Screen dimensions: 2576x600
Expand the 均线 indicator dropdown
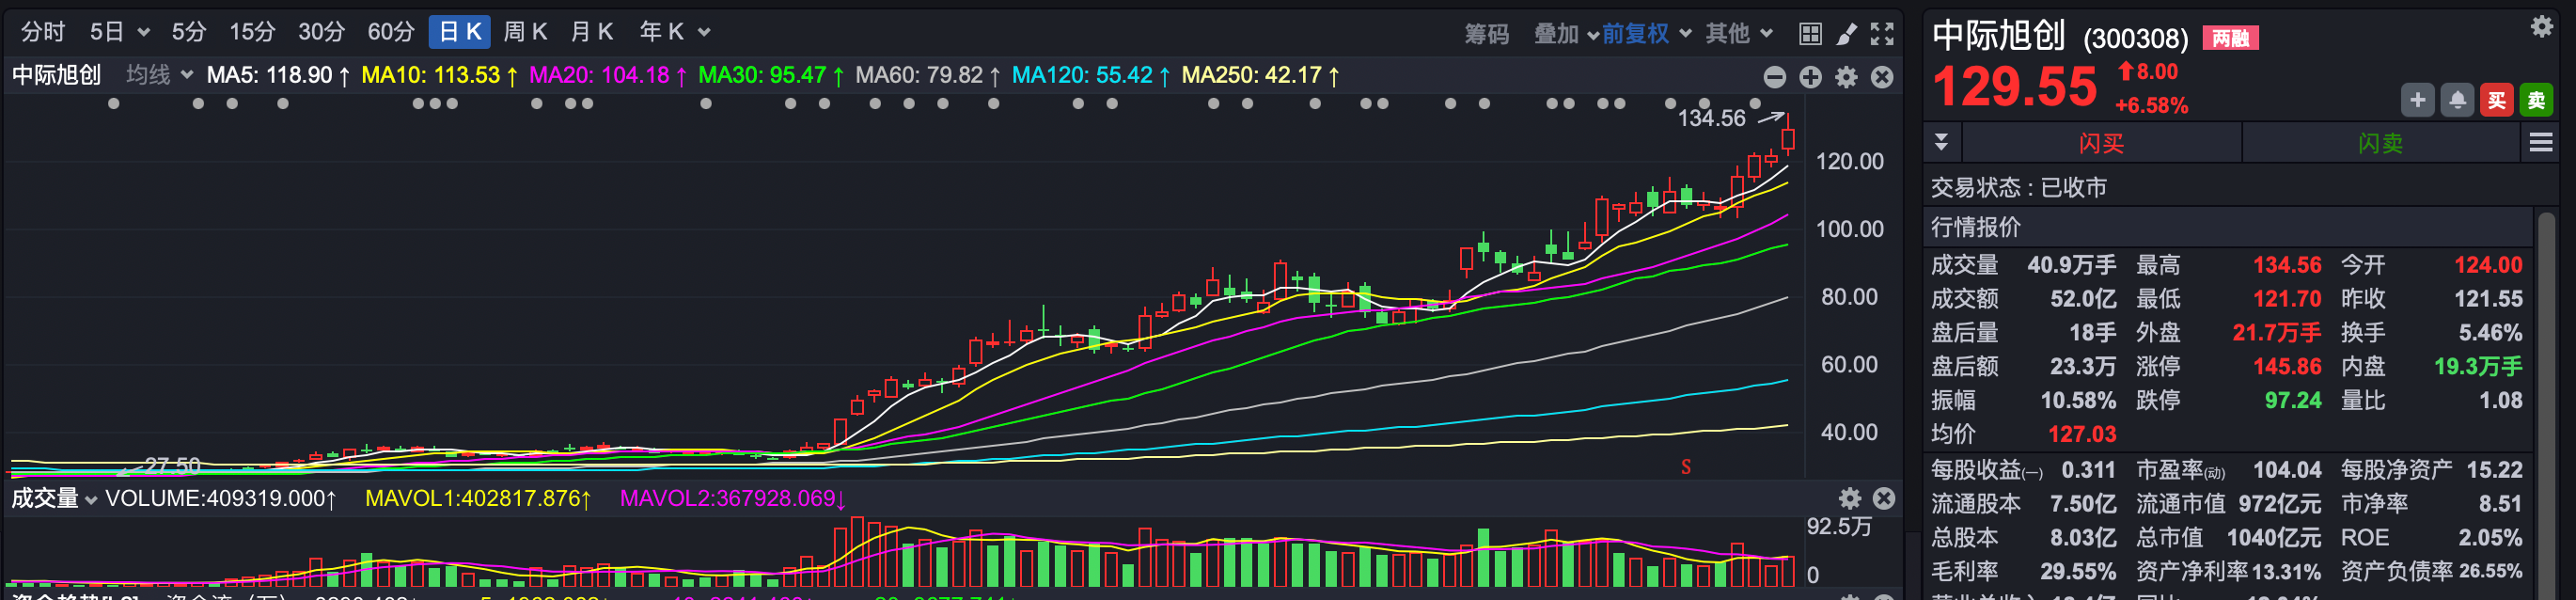(x=159, y=75)
